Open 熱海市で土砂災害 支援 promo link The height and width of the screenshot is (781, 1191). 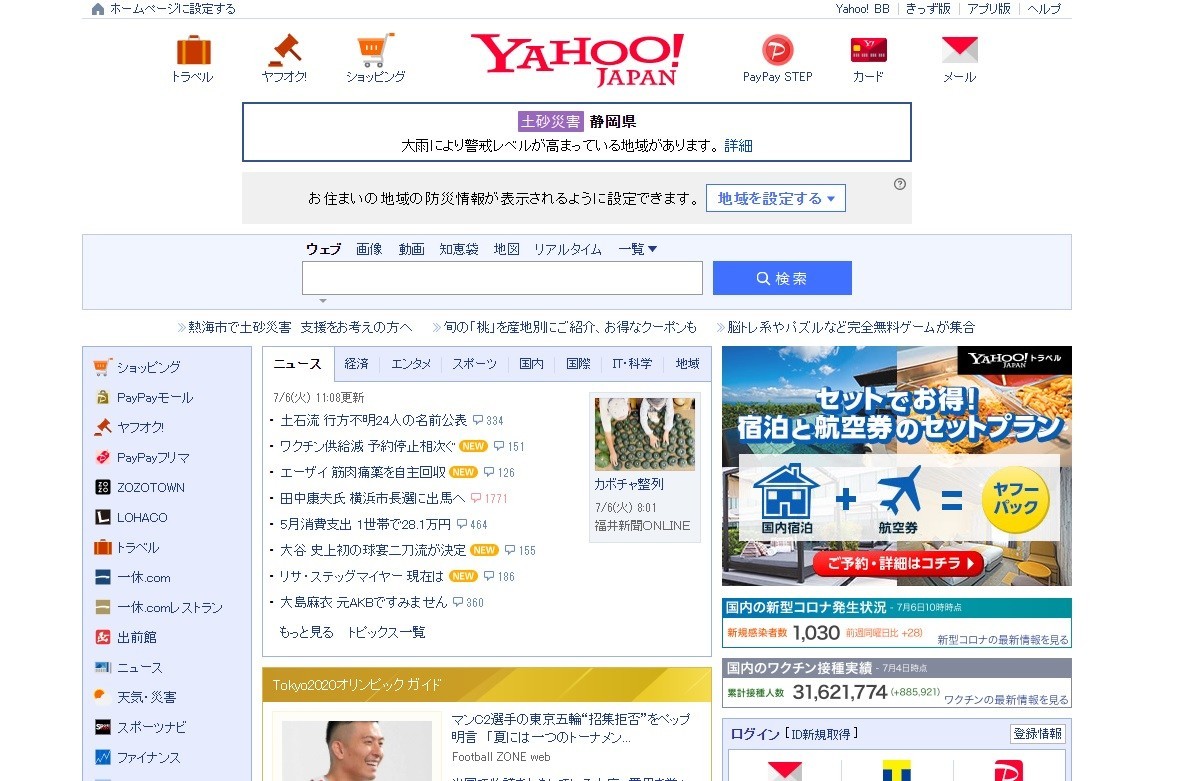tap(300, 327)
